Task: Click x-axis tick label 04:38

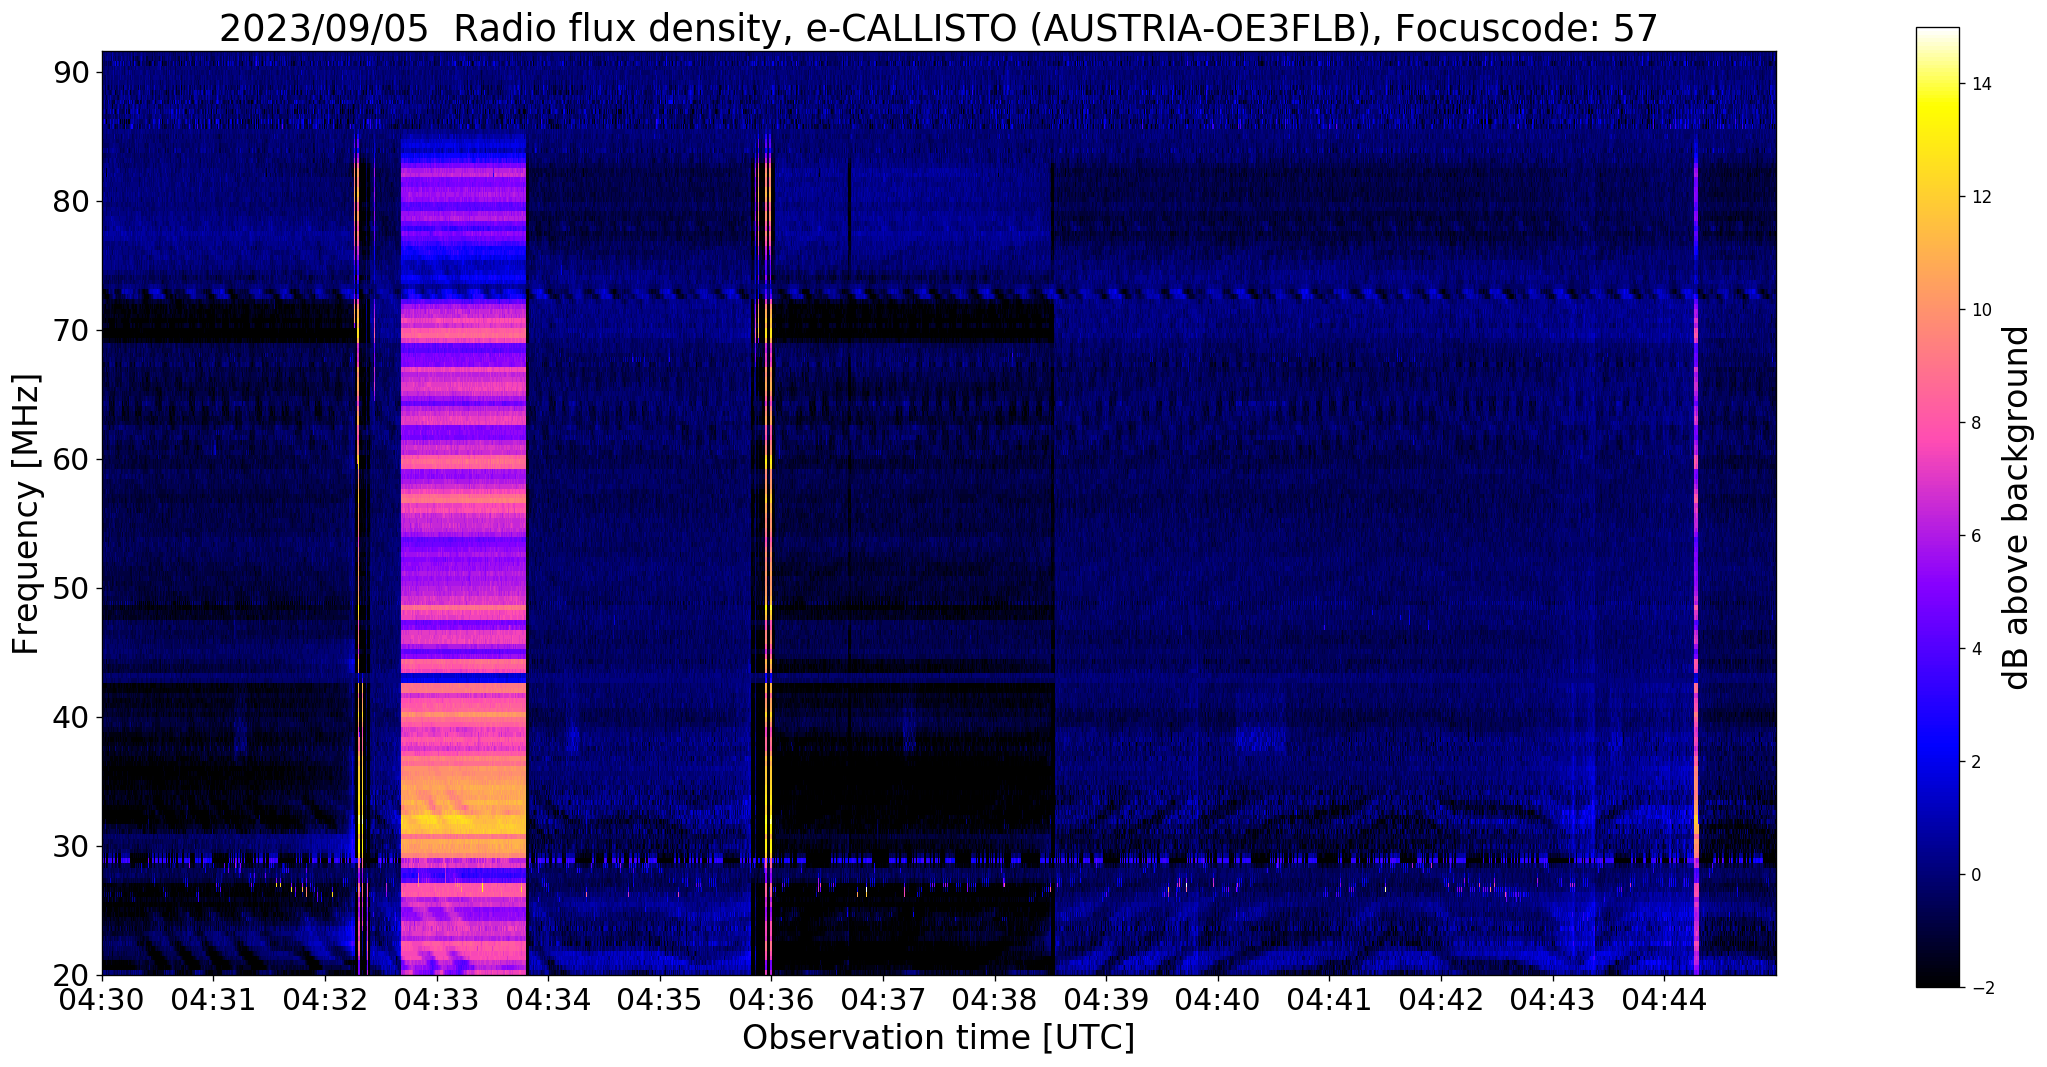Action: click(995, 1000)
